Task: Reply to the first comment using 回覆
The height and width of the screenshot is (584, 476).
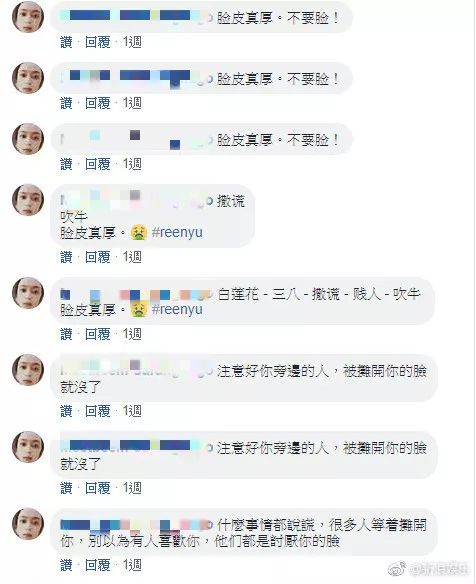Action: click(x=98, y=42)
